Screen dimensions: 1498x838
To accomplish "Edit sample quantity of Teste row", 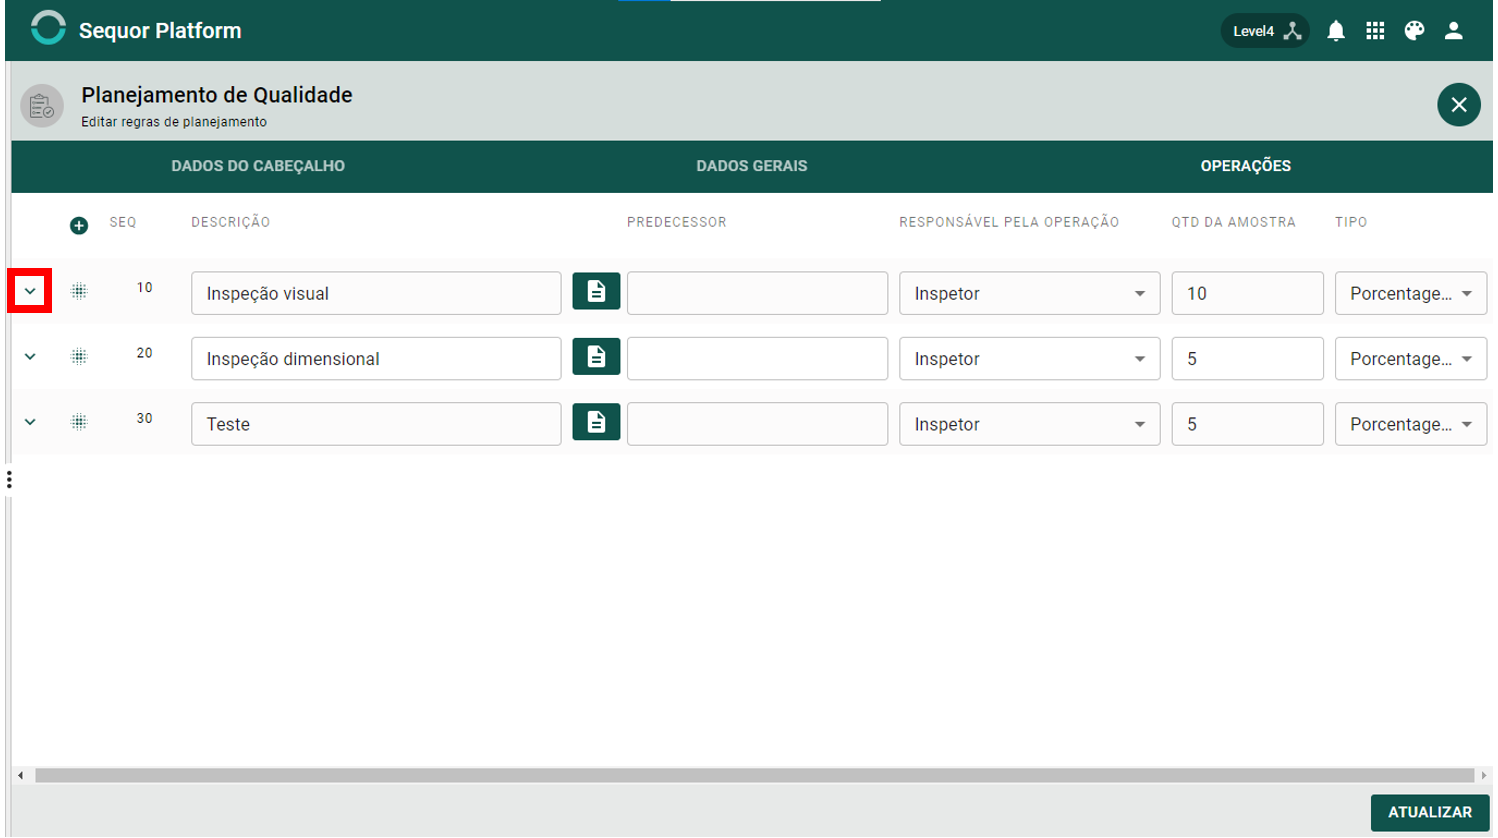I will [x=1247, y=424].
